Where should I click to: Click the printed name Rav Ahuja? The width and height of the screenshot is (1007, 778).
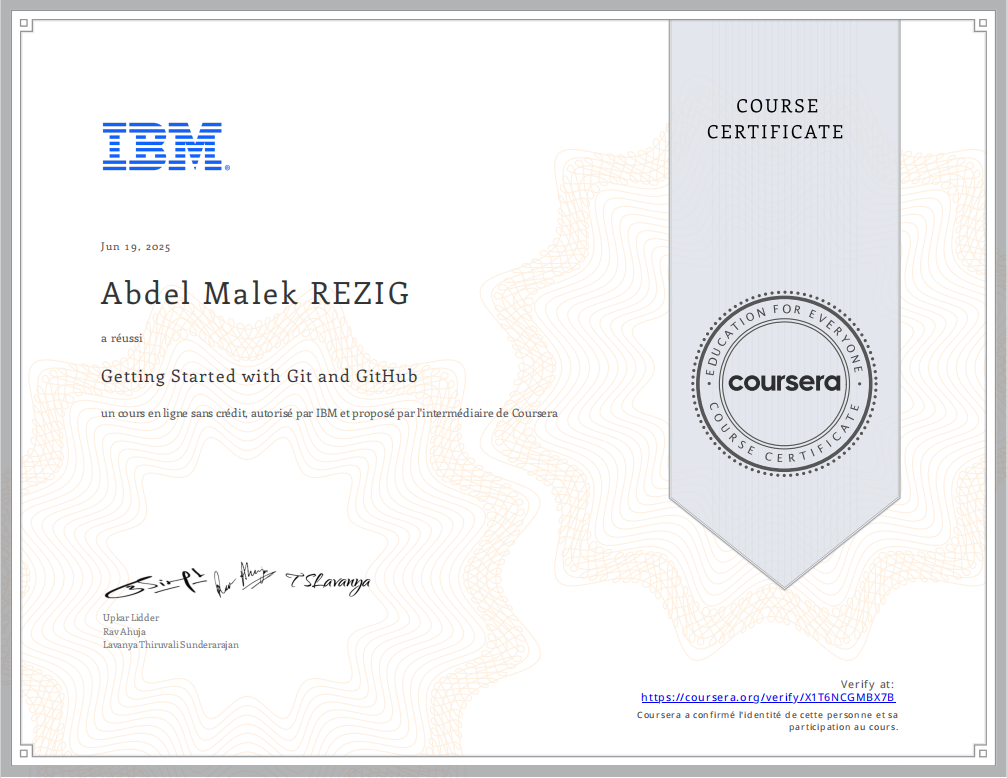124,631
